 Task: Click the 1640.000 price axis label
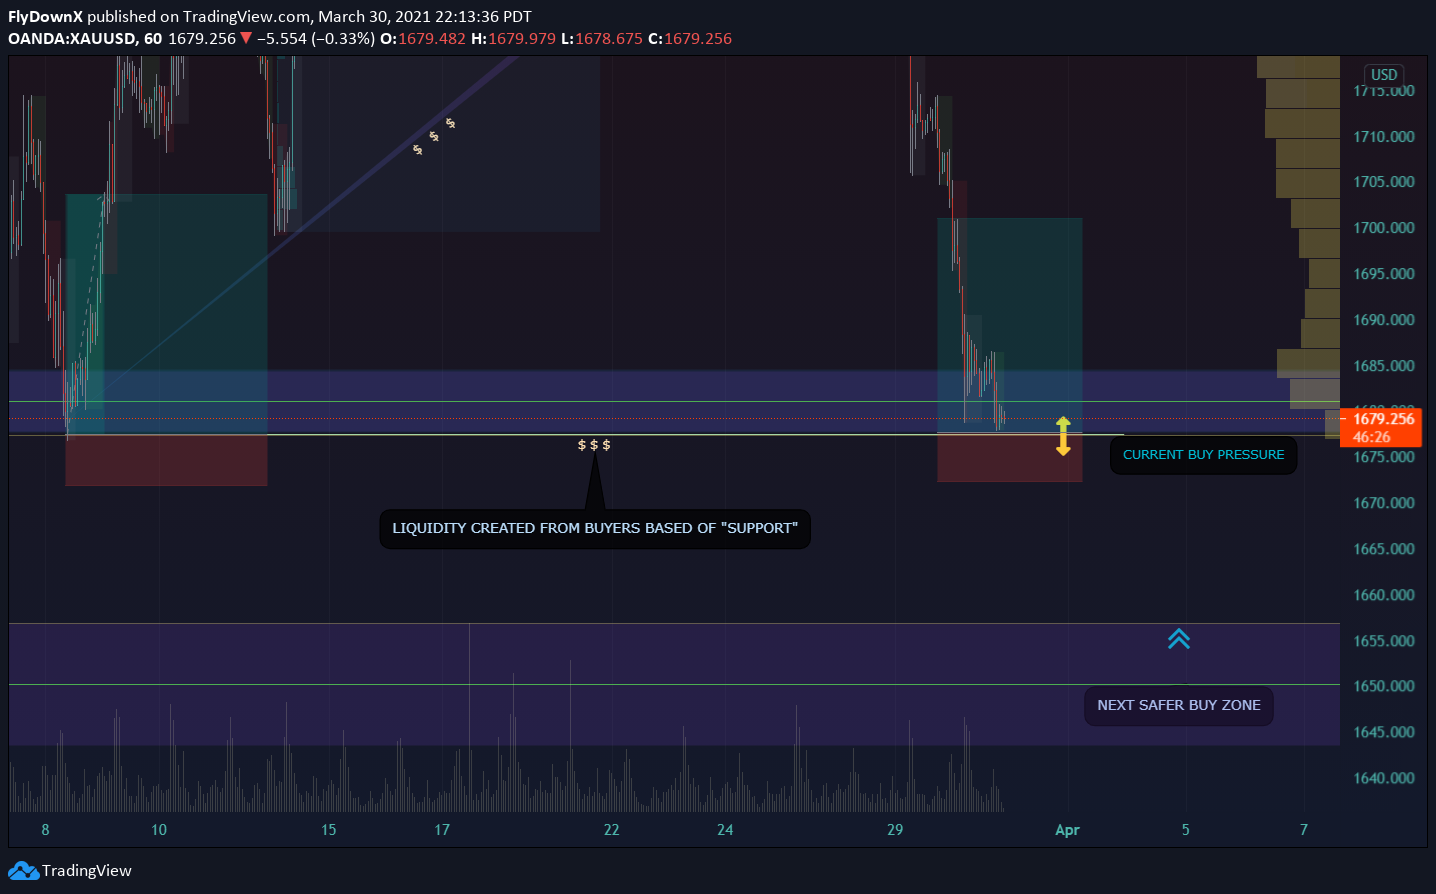pyautogui.click(x=1384, y=778)
